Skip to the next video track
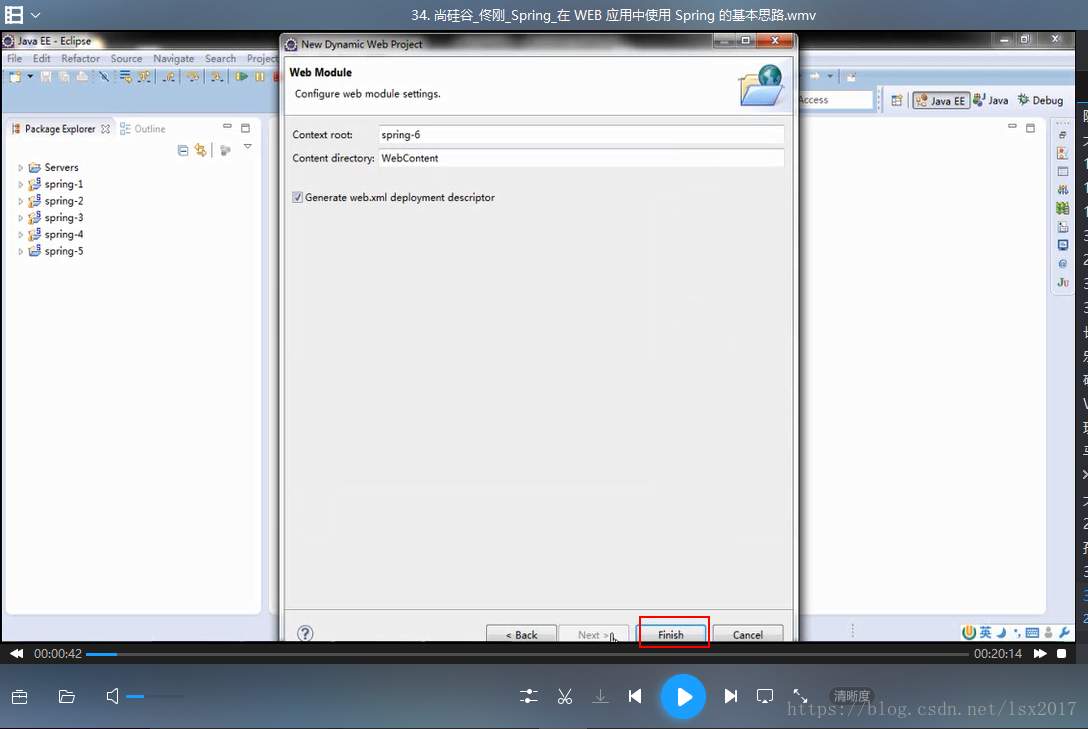The width and height of the screenshot is (1088, 729). pos(730,696)
